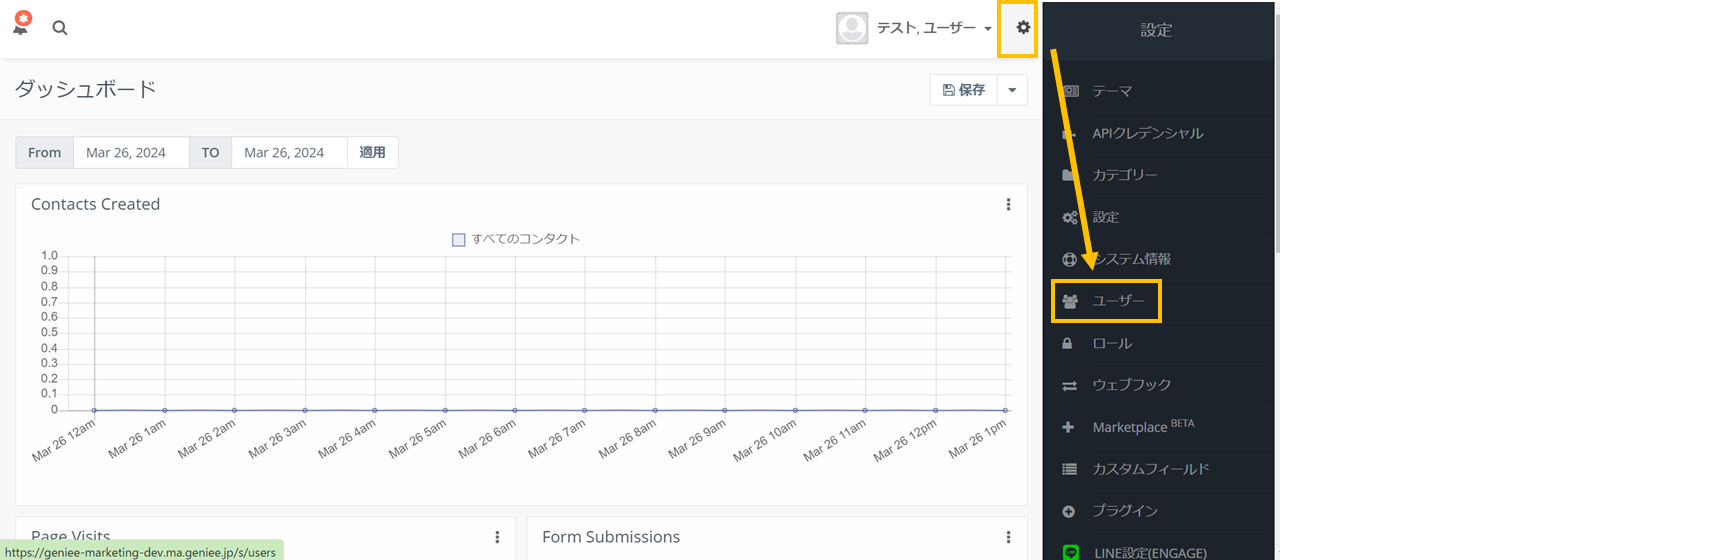Image resolution: width=1727 pixels, height=560 pixels.
Task: Click the LINE設定(ENGAGE) icon
Action: point(1070,552)
